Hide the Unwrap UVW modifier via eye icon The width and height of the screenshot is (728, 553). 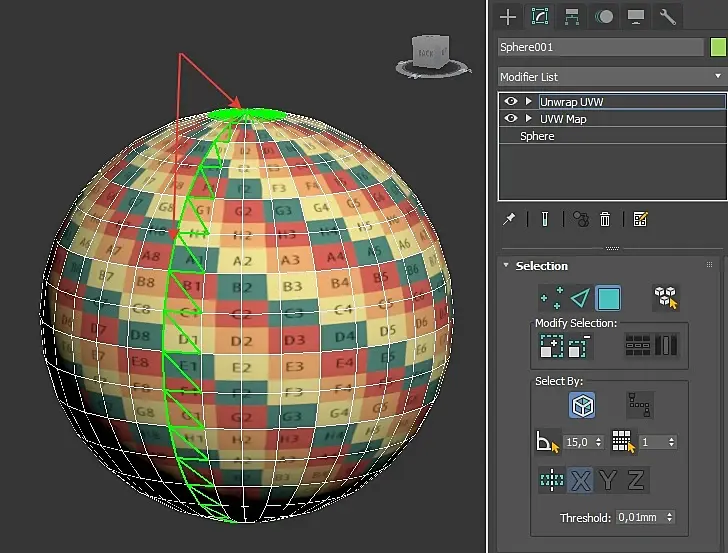(x=511, y=102)
